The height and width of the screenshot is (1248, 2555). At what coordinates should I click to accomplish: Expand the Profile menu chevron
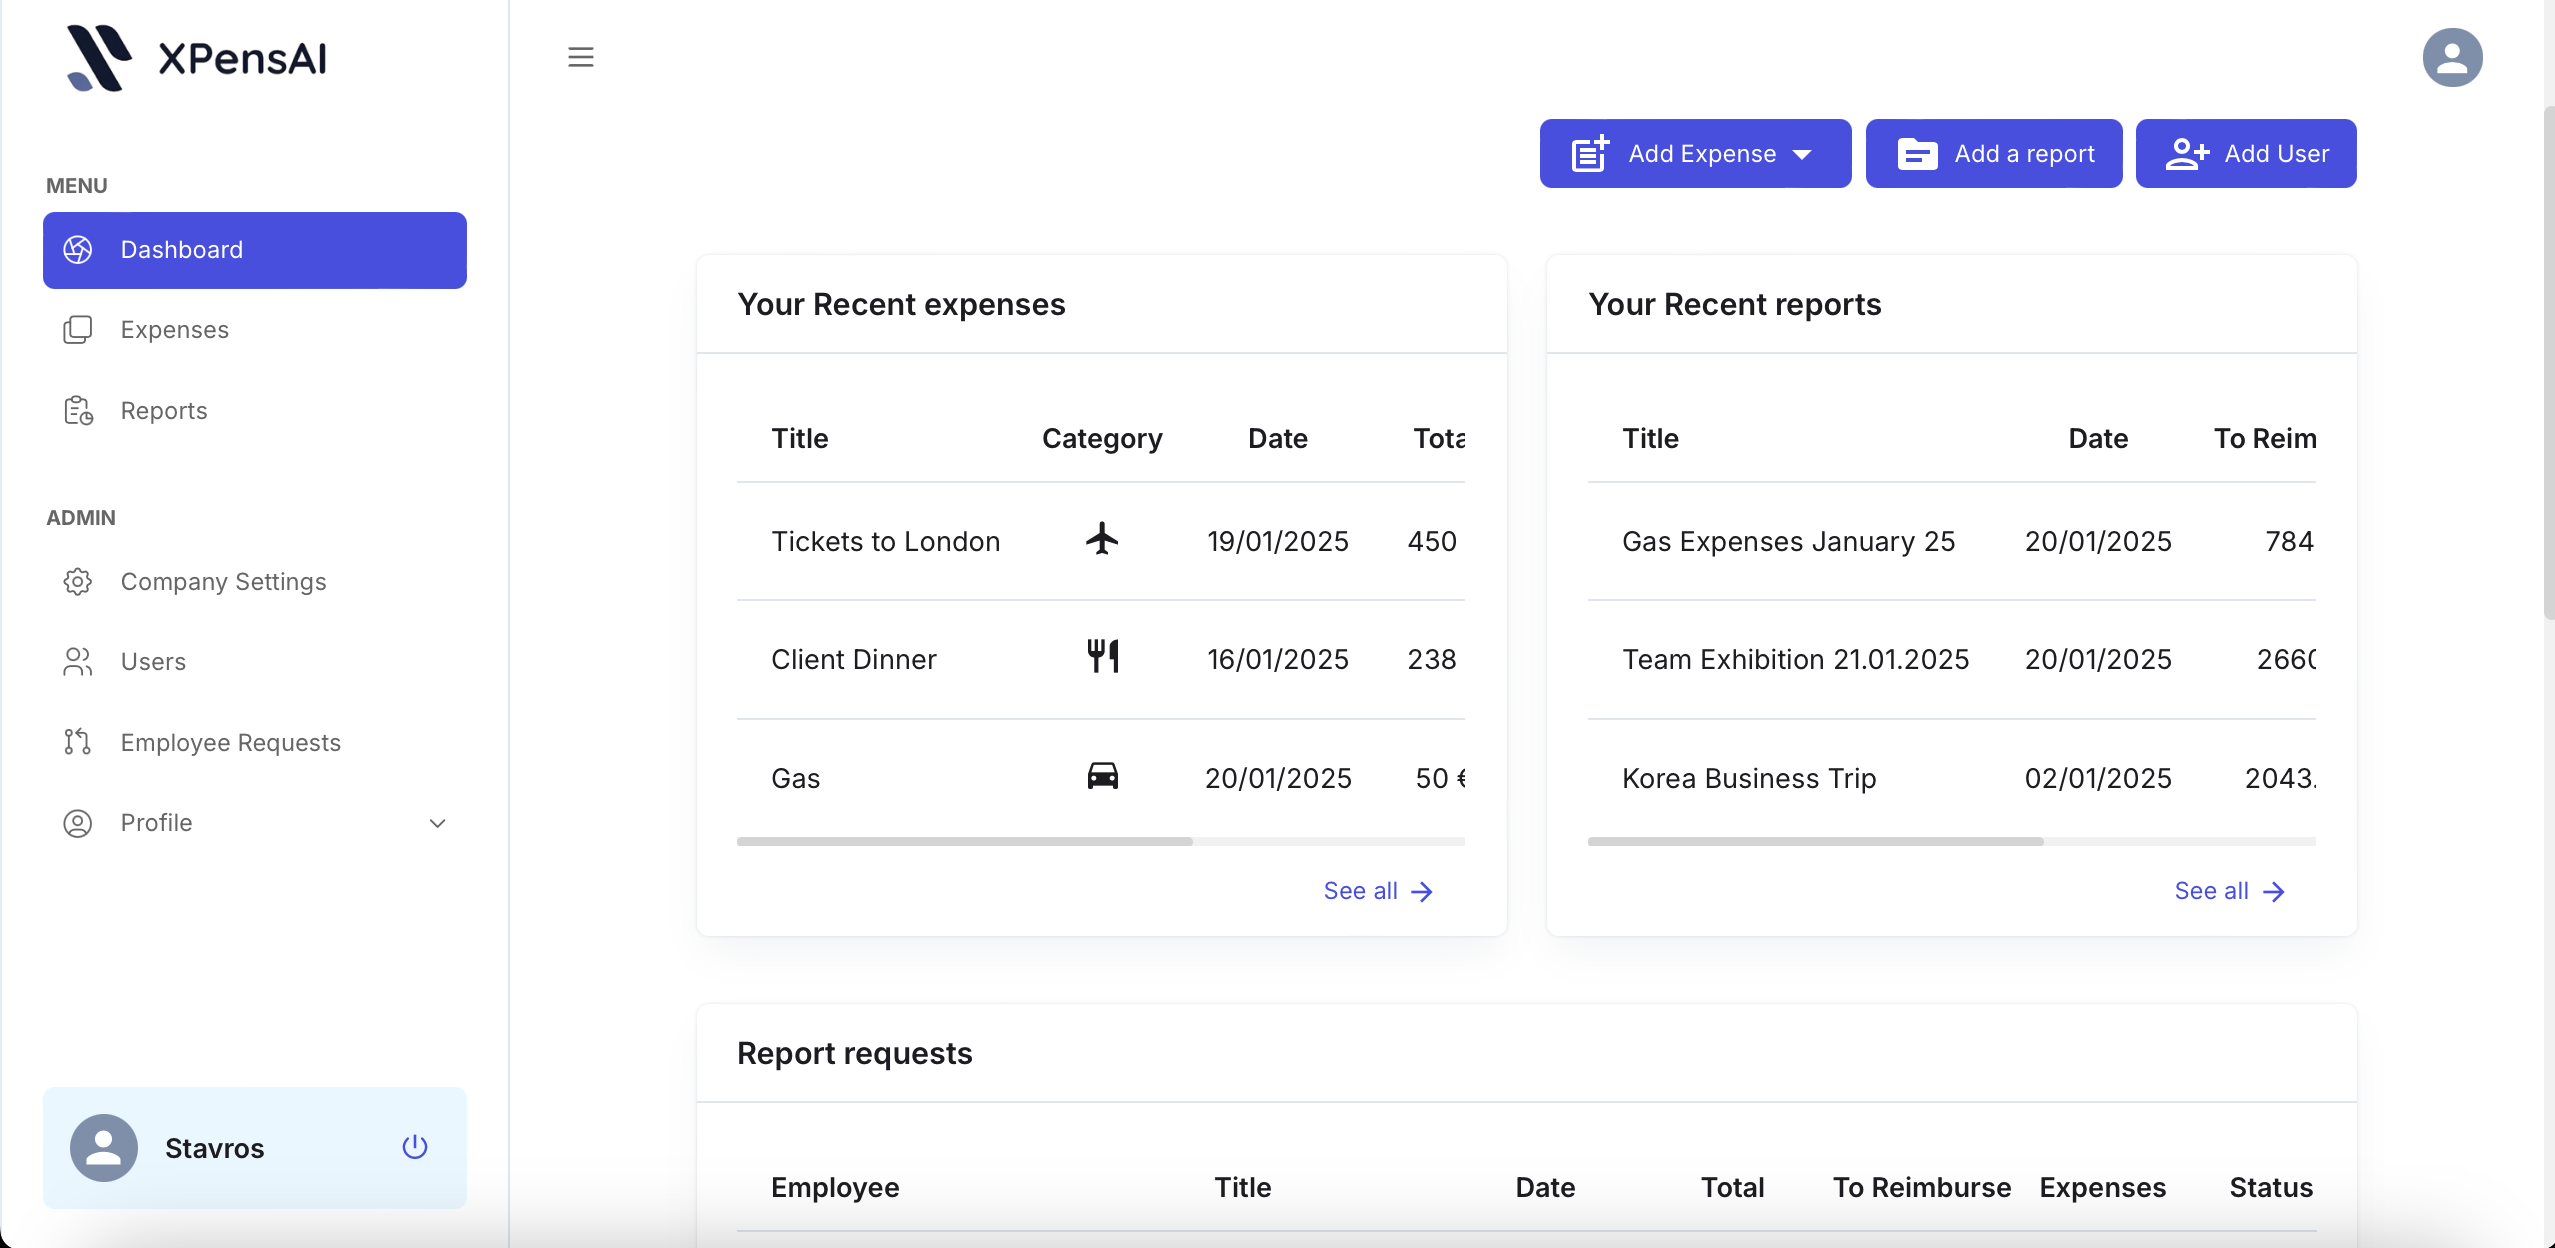pyautogui.click(x=437, y=823)
